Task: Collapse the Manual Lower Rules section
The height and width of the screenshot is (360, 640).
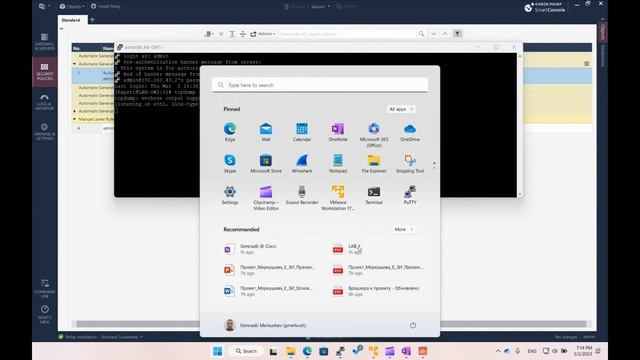Action: coord(74,119)
